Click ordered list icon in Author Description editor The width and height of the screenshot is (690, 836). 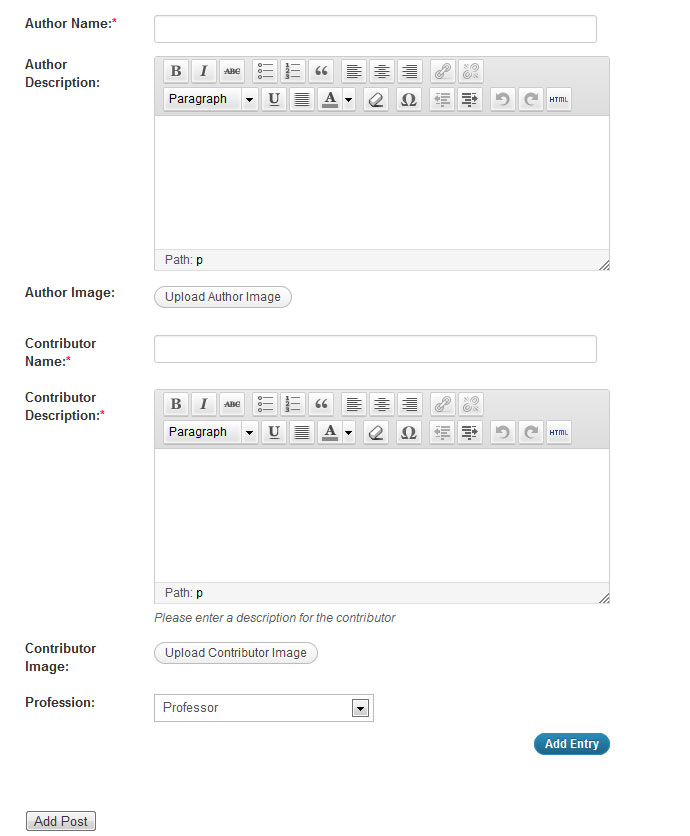pos(293,71)
